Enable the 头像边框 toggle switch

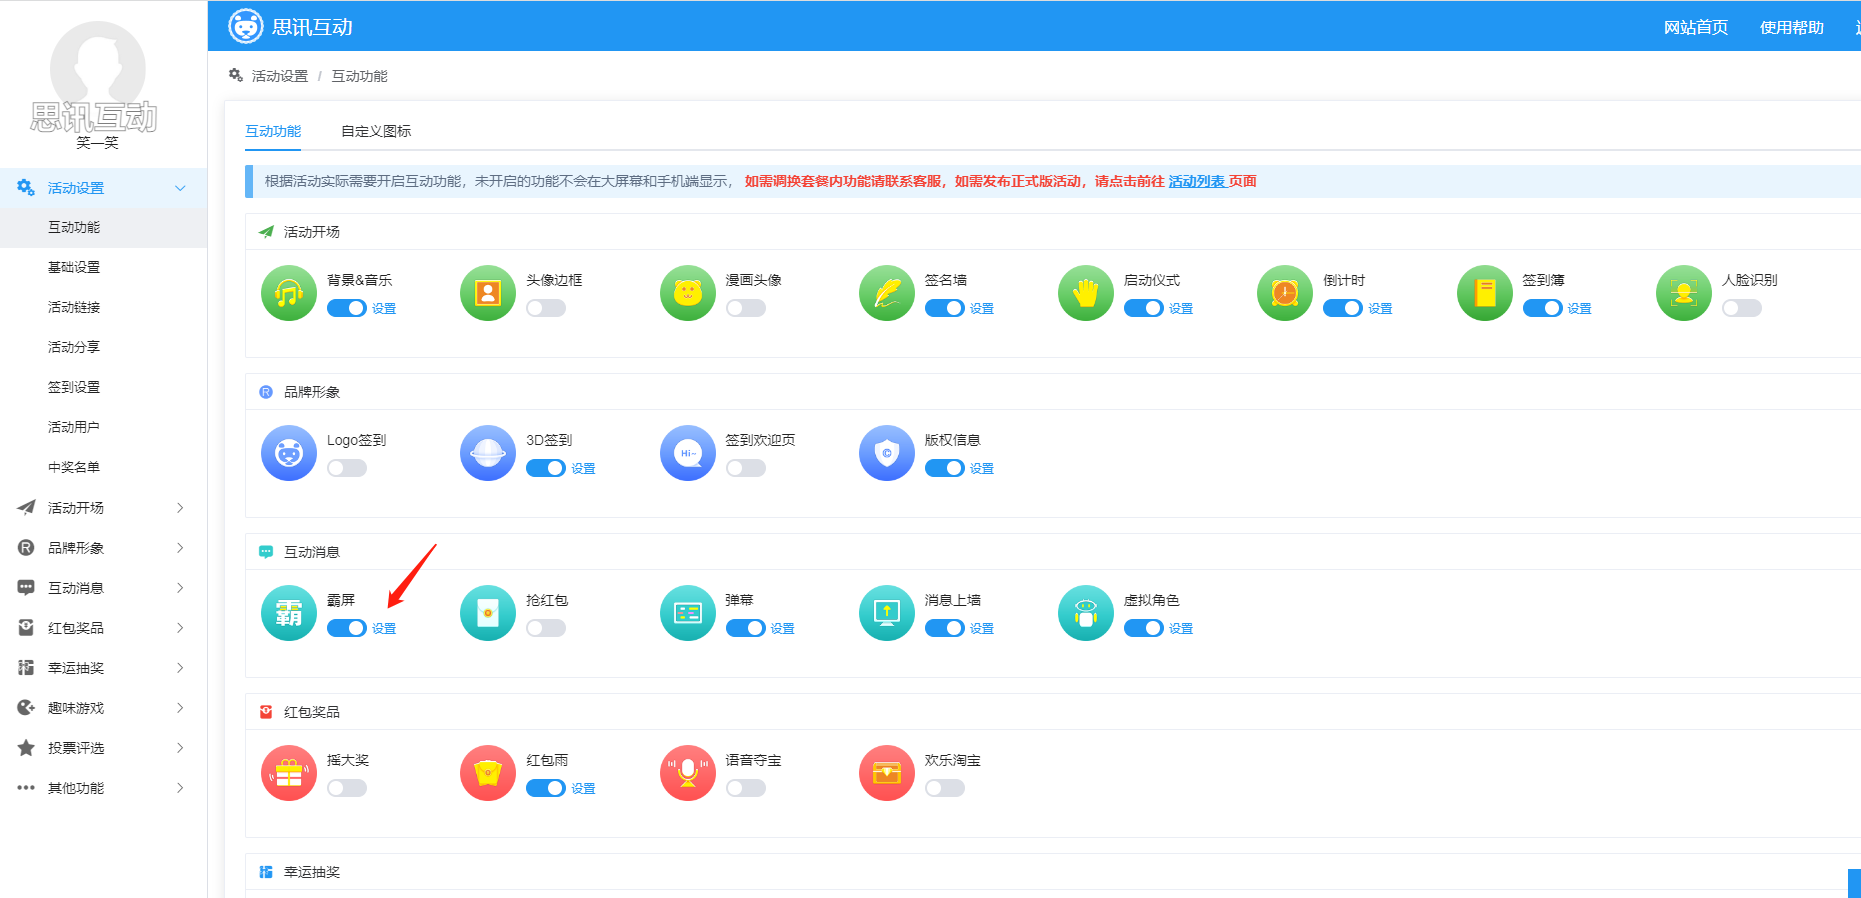546,308
